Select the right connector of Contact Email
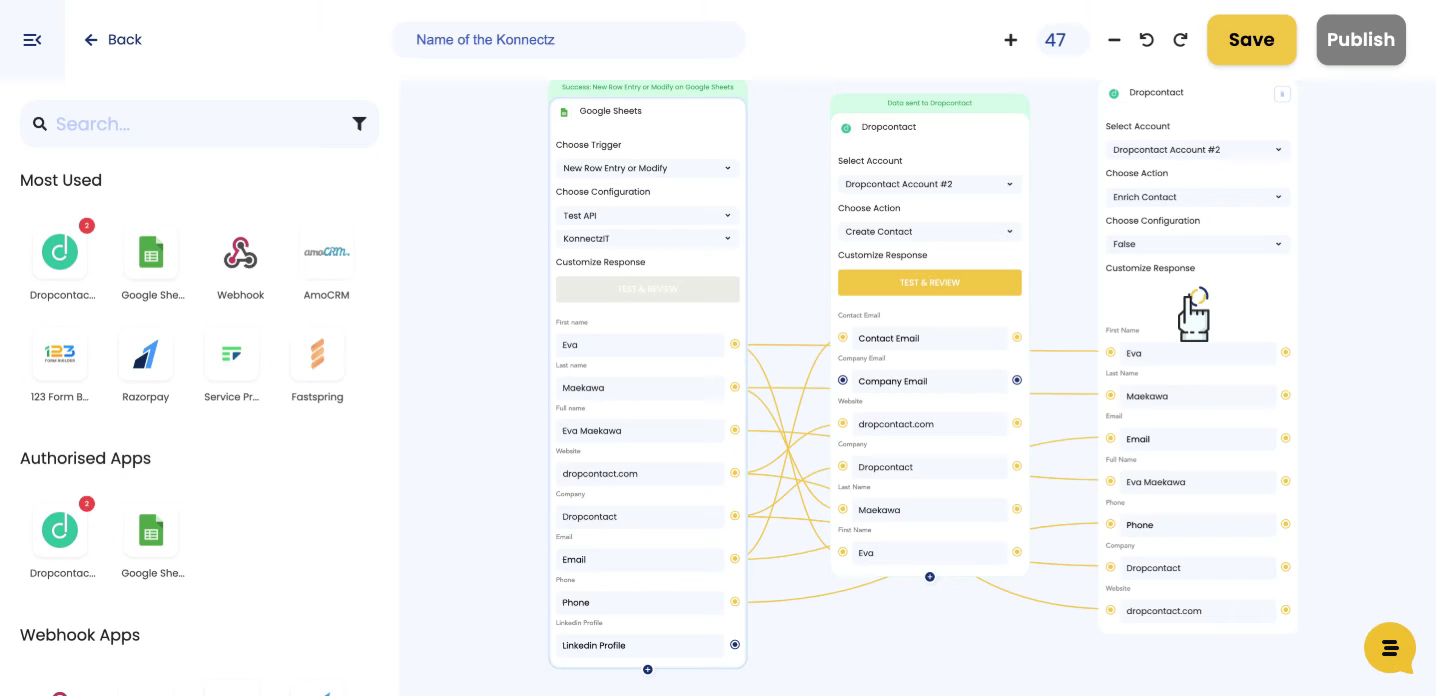The width and height of the screenshot is (1436, 696). point(1017,337)
